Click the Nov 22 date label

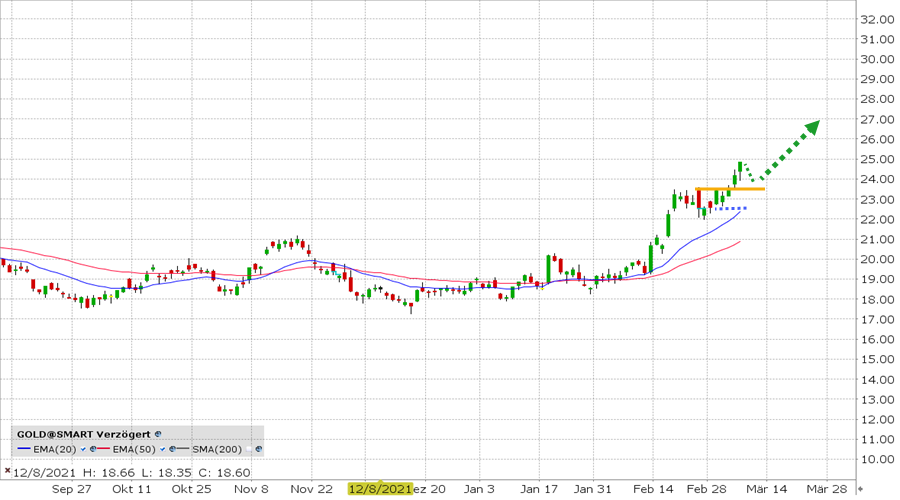tap(312, 489)
